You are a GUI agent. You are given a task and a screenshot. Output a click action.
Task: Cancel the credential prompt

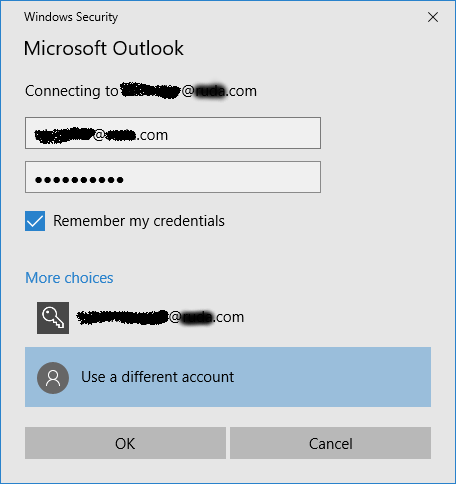(x=330, y=443)
